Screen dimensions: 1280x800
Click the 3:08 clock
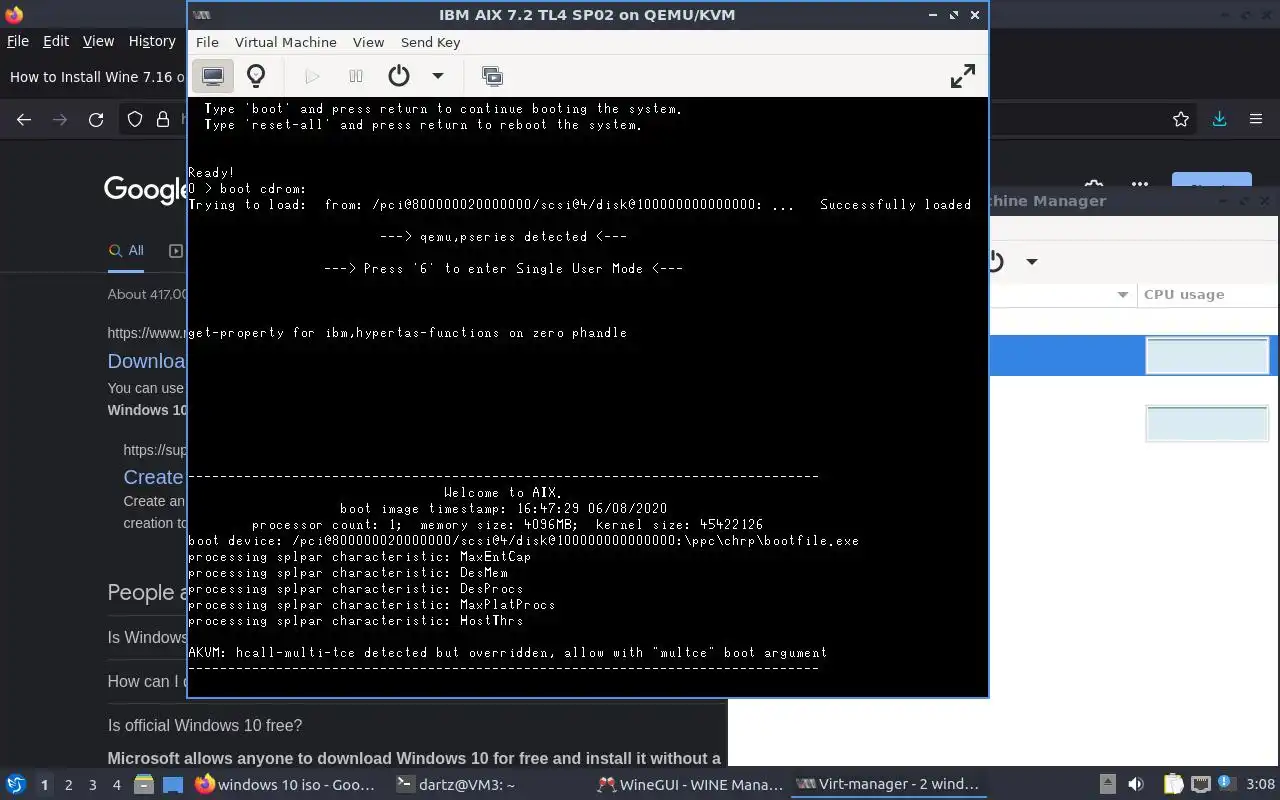click(x=1260, y=785)
